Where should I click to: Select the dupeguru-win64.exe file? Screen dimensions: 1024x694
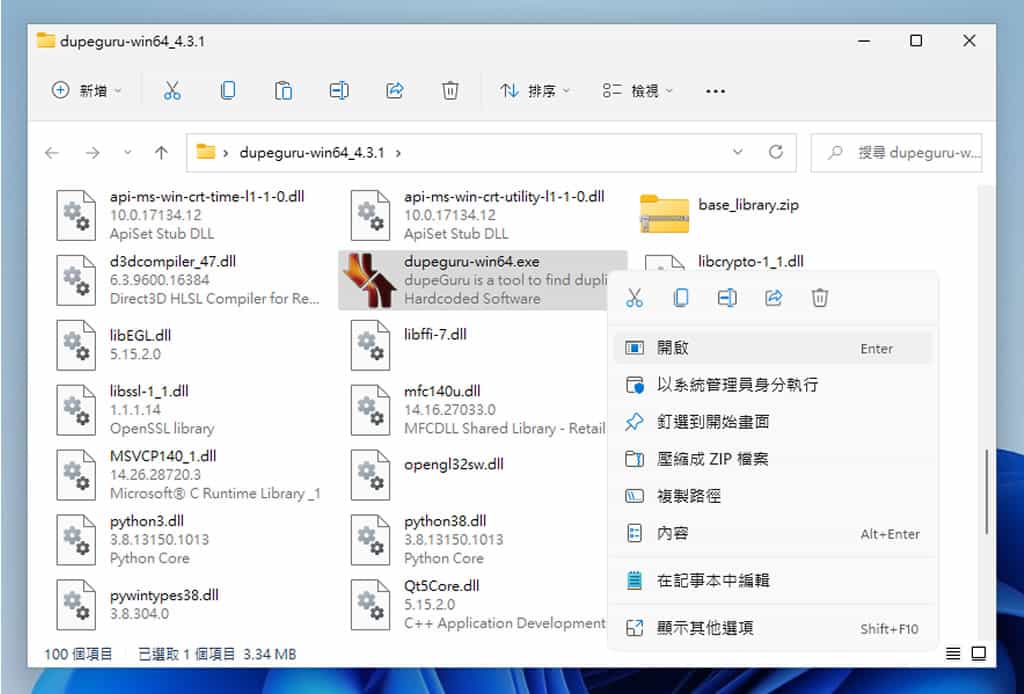point(482,280)
